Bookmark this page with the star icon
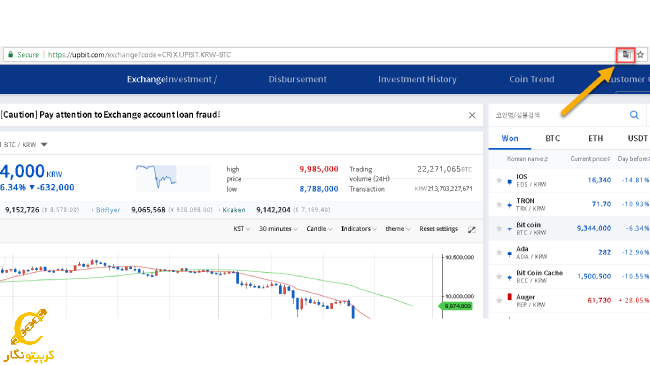 pyautogui.click(x=640, y=55)
